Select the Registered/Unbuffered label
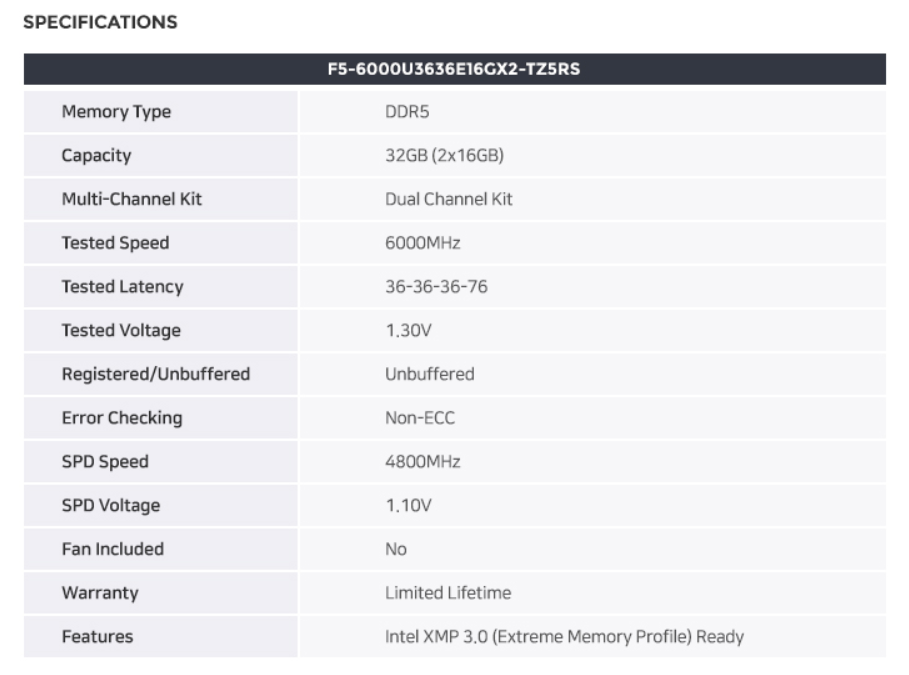The height and width of the screenshot is (675, 909). [156, 374]
